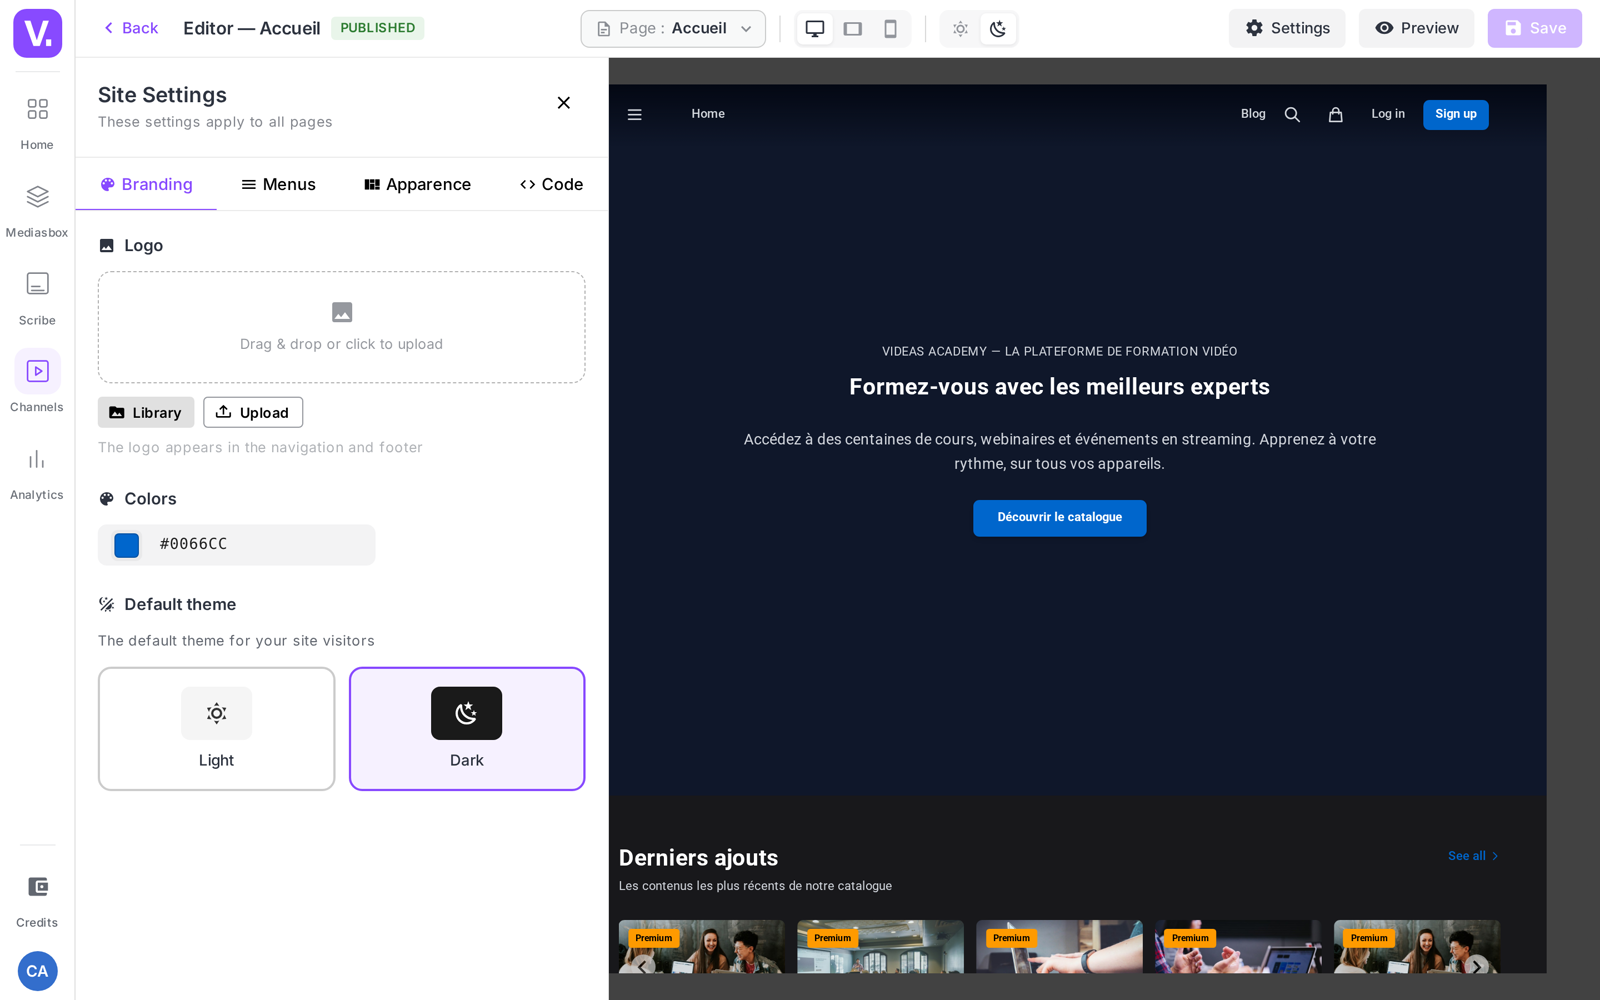Click the PUBLISHED status badge
The width and height of the screenshot is (1600, 1000).
378,28
